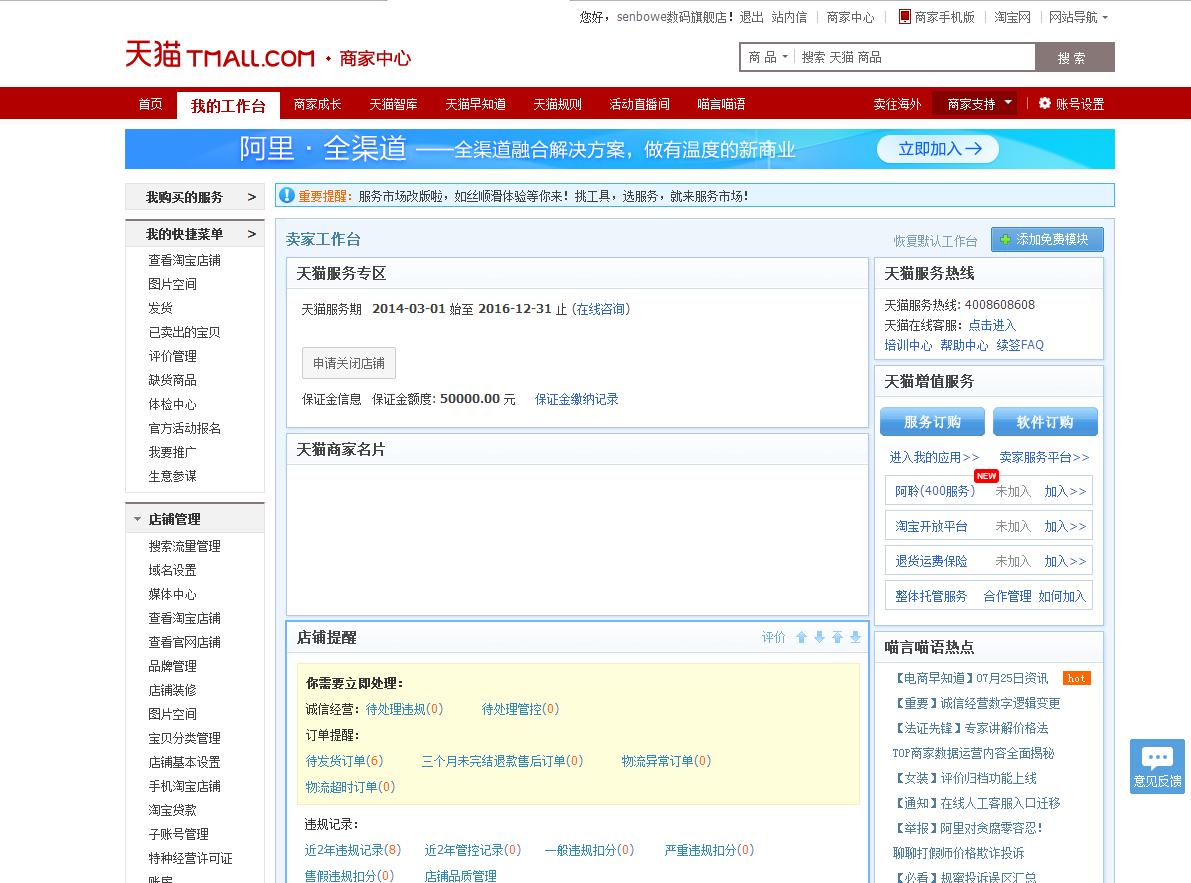Image resolution: width=1191 pixels, height=883 pixels.
Task: Open the 续签FAQ link
Action: [x=1020, y=345]
